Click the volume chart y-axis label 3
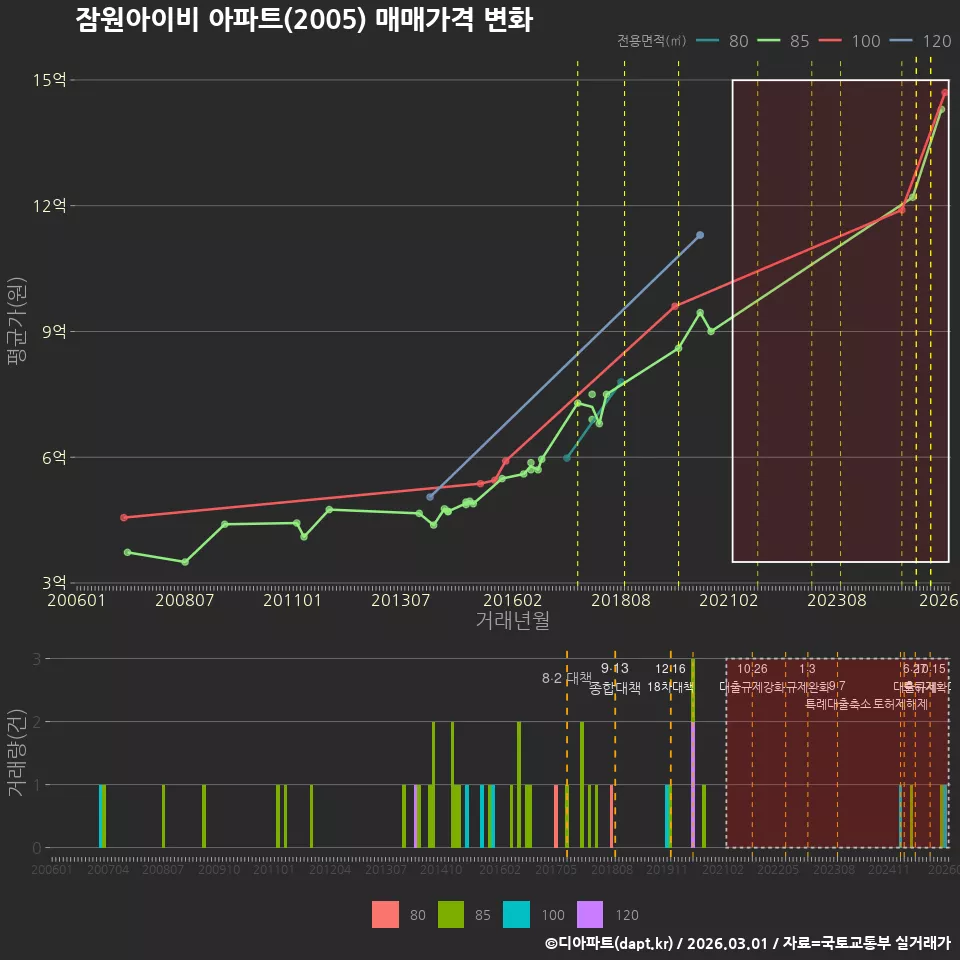This screenshot has height=960, width=960. [37, 659]
